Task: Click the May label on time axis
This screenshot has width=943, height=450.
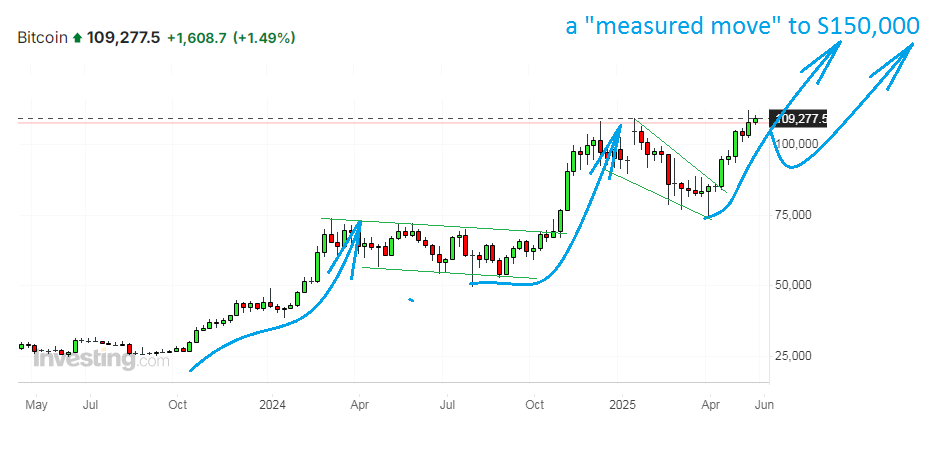Action: [x=35, y=404]
